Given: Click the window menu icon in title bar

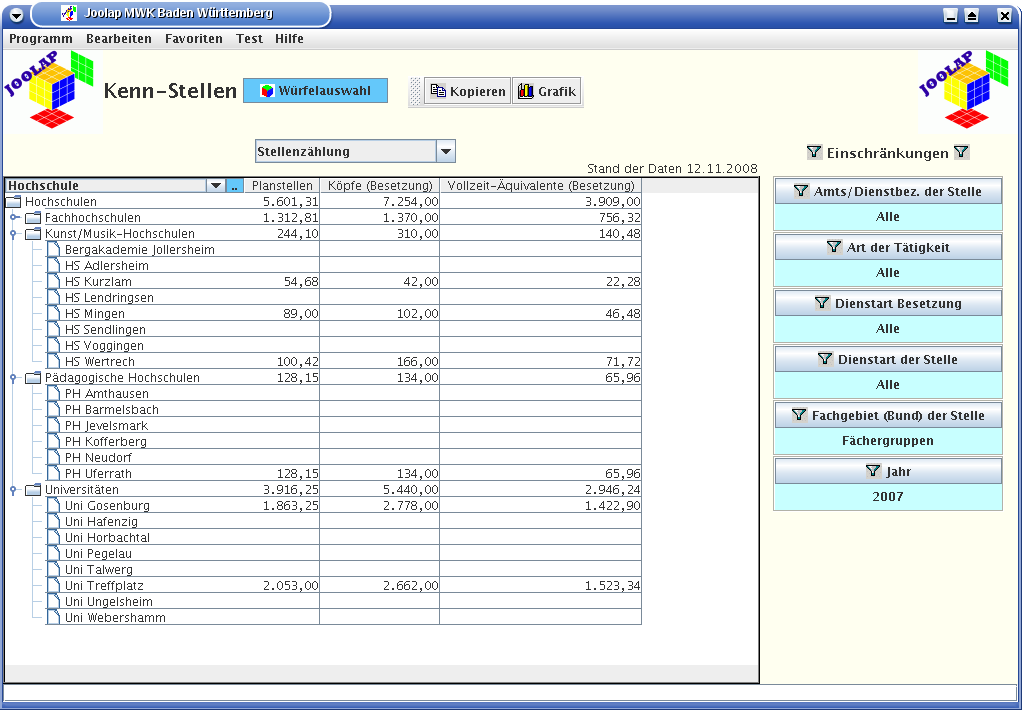Looking at the screenshot, I should tap(16, 15).
